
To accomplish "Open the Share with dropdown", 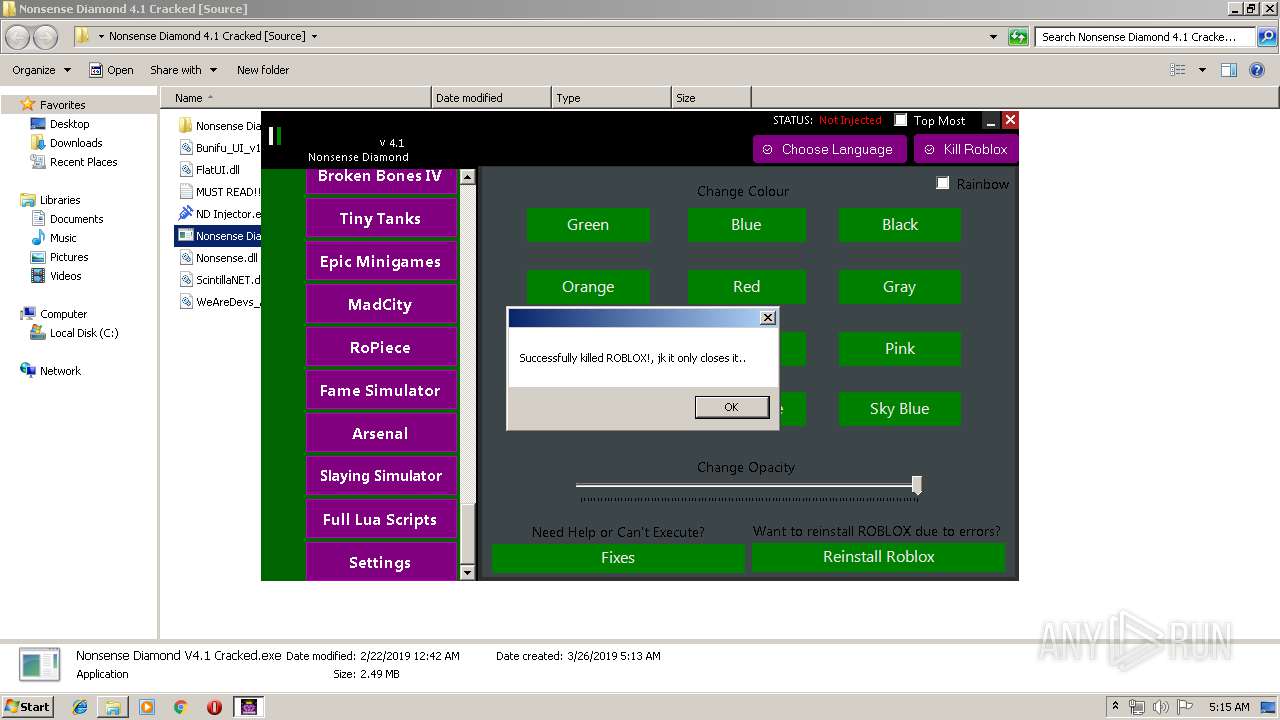I will tap(182, 70).
